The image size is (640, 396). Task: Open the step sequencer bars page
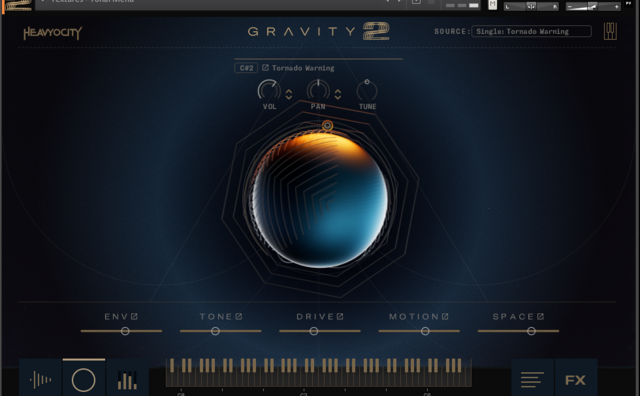(x=127, y=379)
